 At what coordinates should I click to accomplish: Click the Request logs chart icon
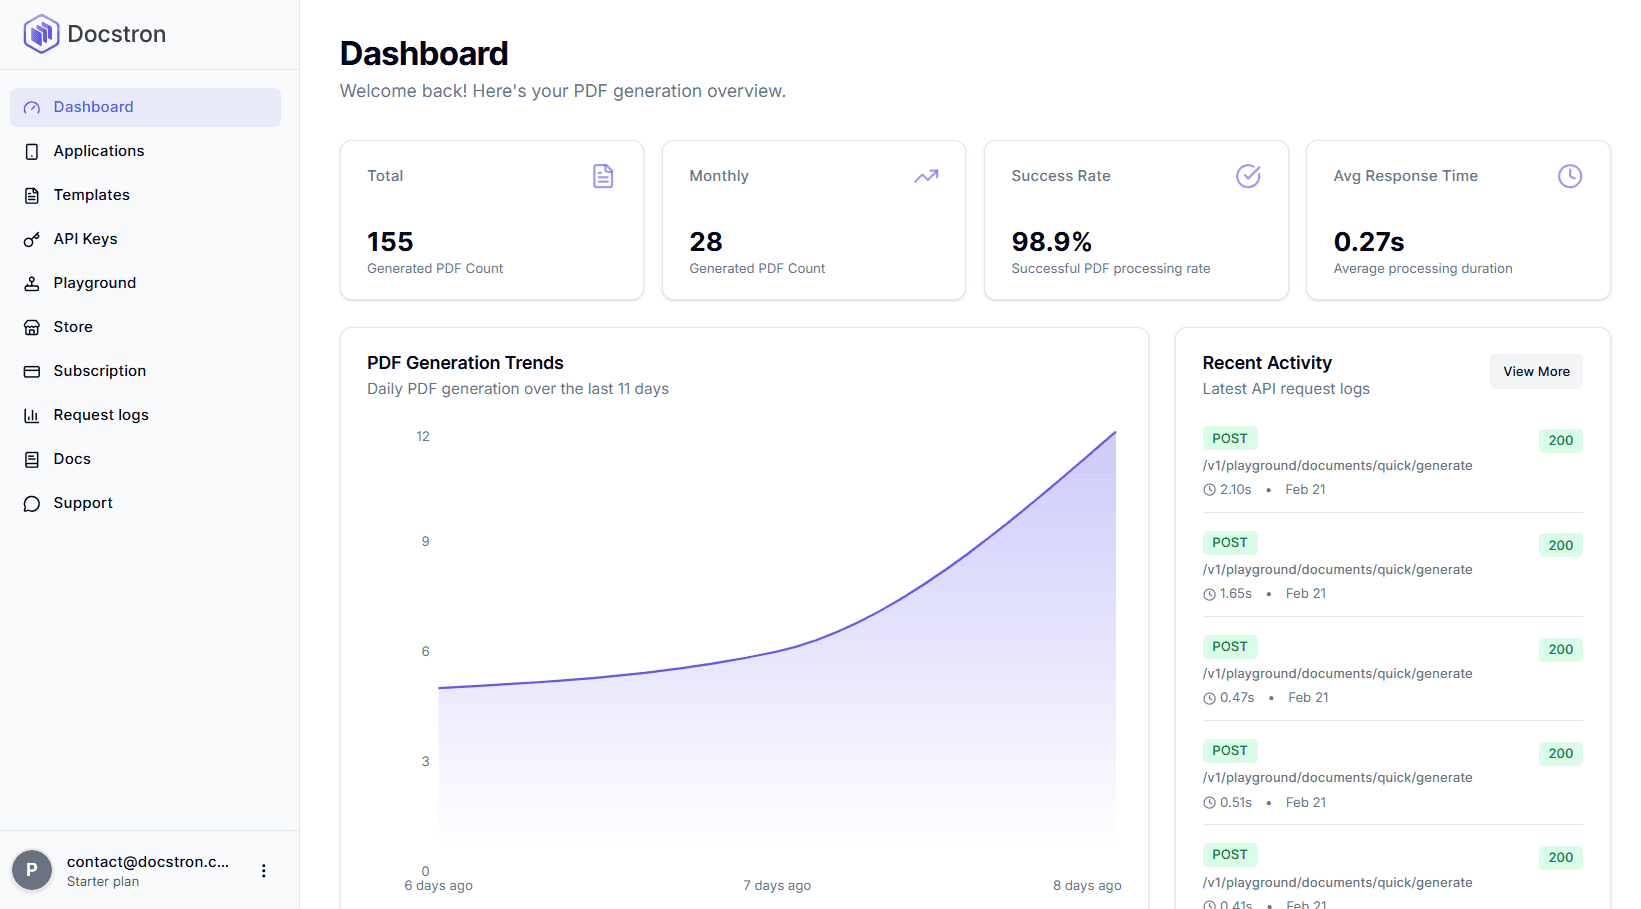click(32, 416)
